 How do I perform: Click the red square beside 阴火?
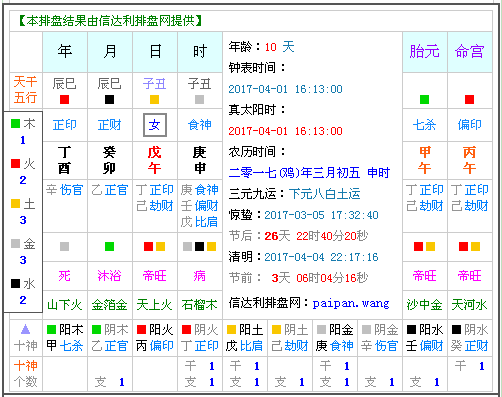click(186, 330)
